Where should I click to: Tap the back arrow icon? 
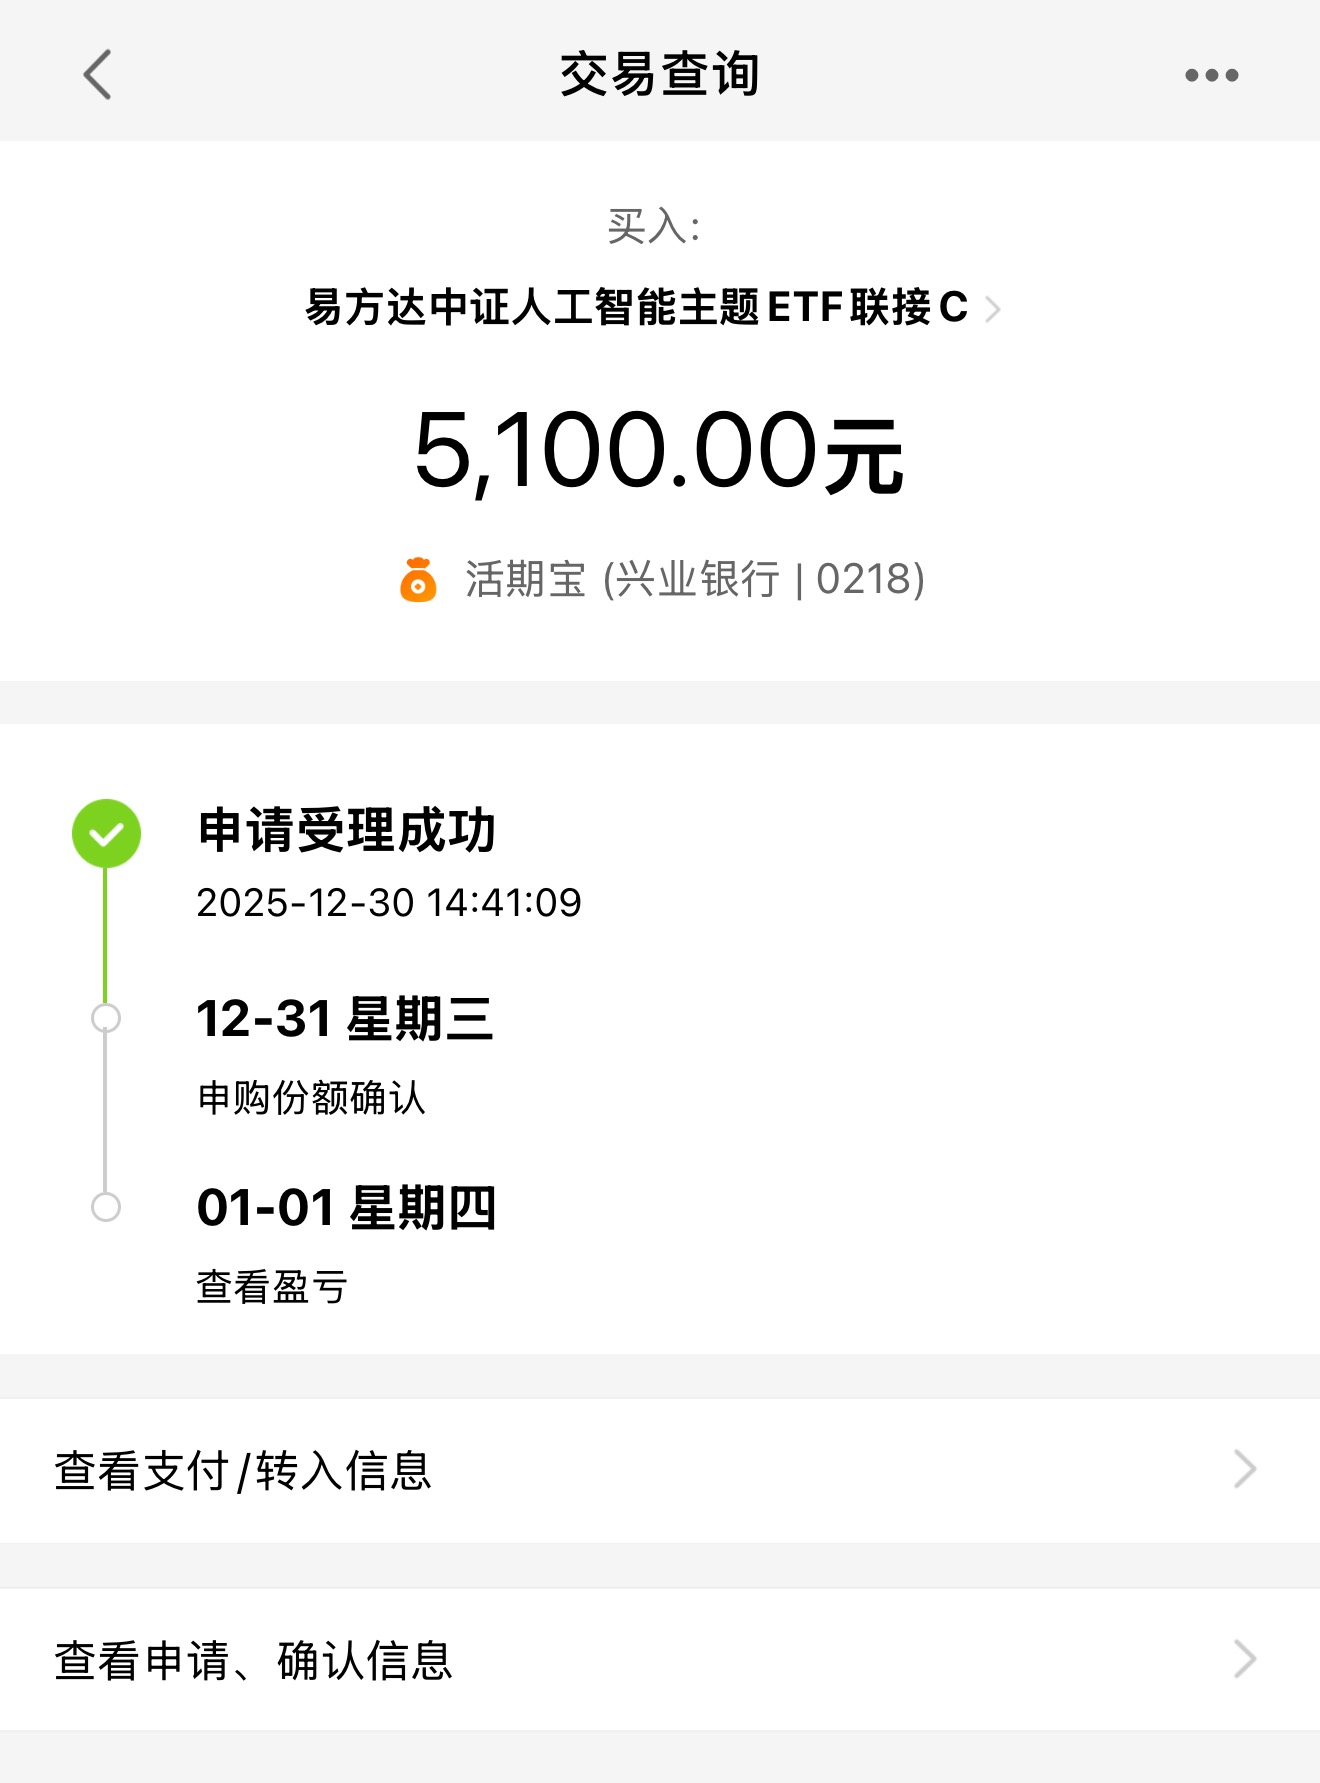point(97,75)
